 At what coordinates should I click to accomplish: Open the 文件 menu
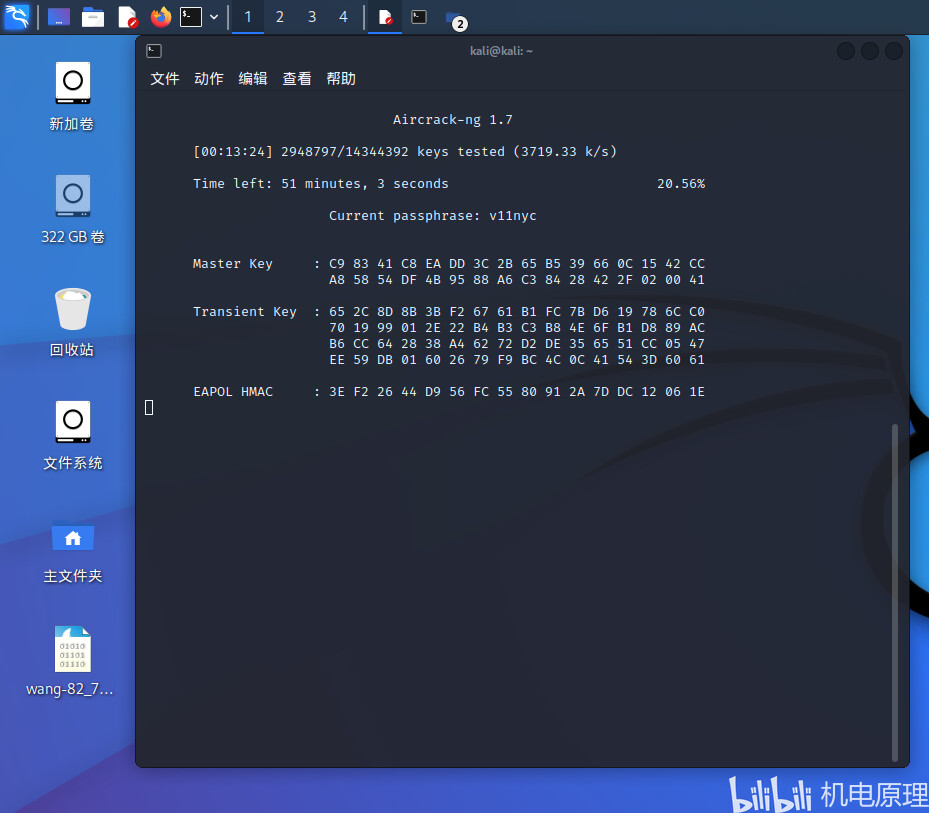click(x=165, y=79)
